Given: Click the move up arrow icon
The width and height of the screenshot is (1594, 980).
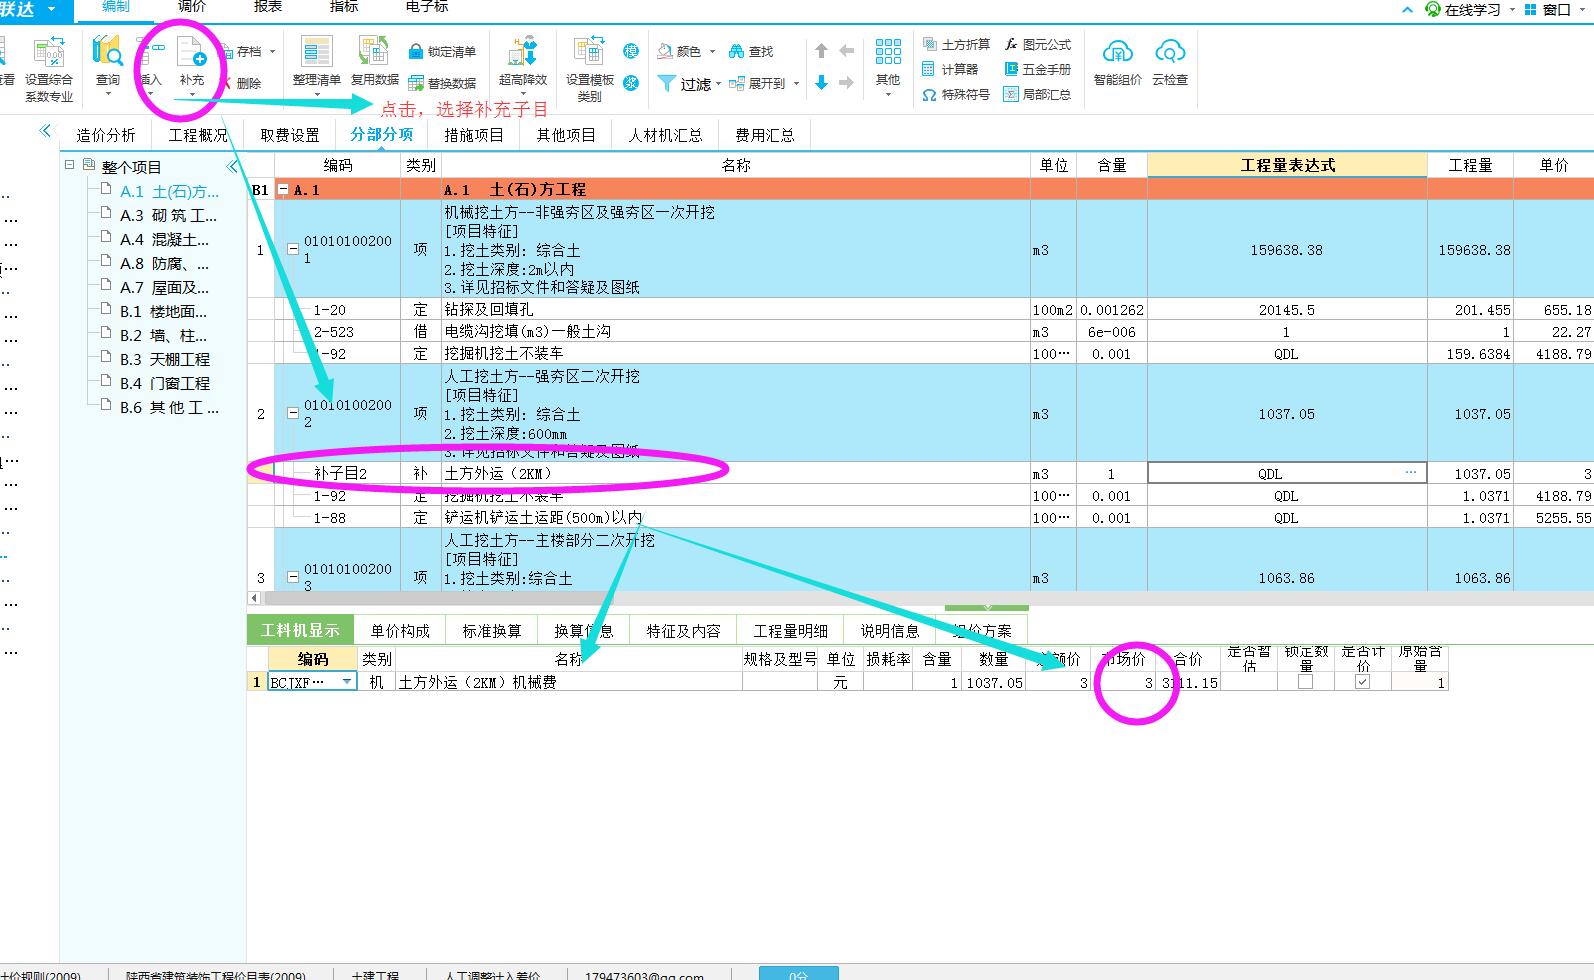Looking at the screenshot, I should pos(821,51).
